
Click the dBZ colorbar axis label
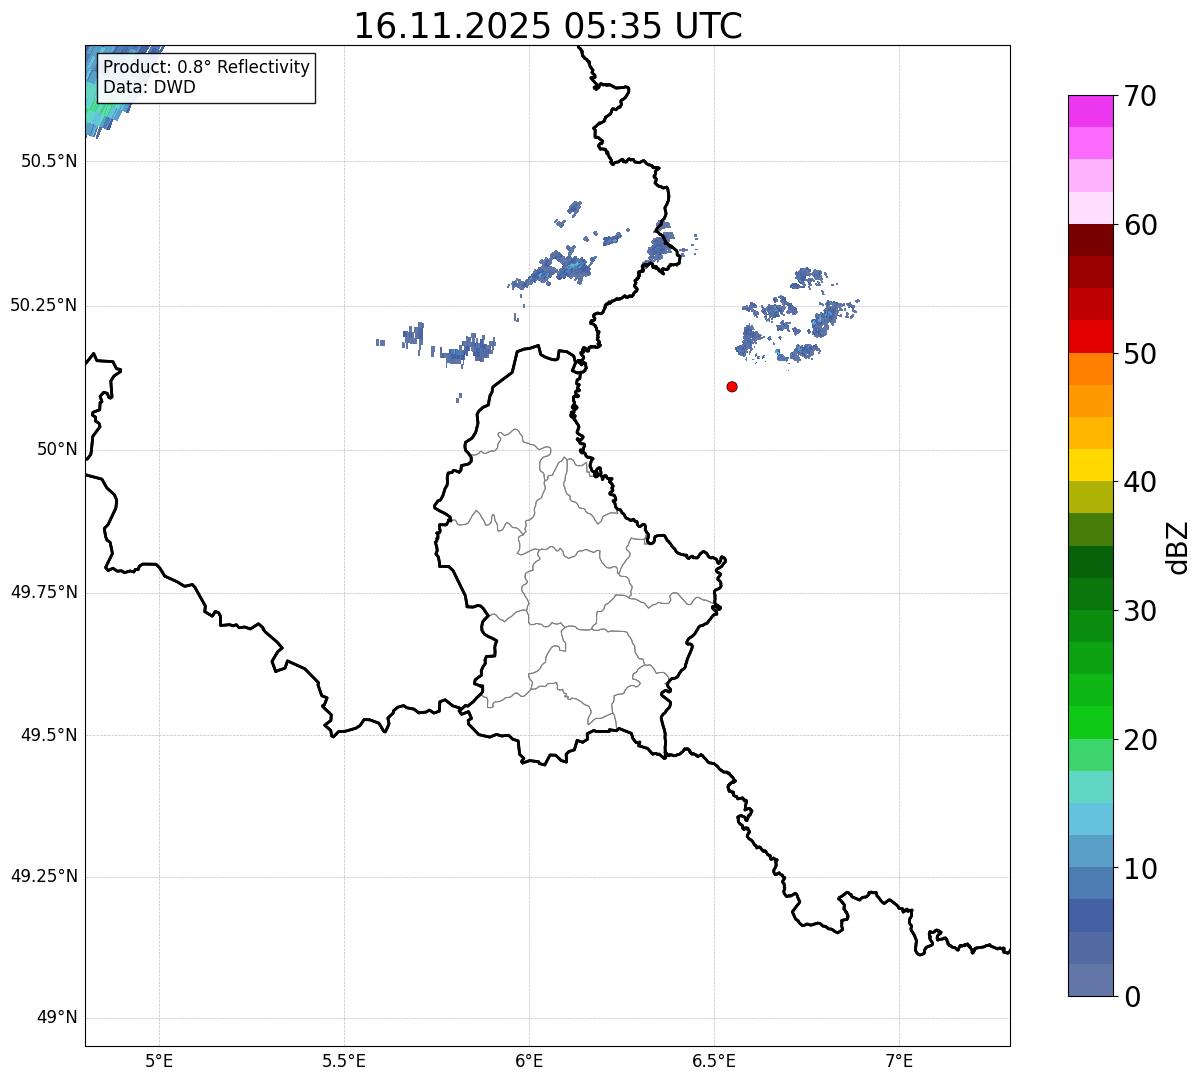click(1178, 547)
